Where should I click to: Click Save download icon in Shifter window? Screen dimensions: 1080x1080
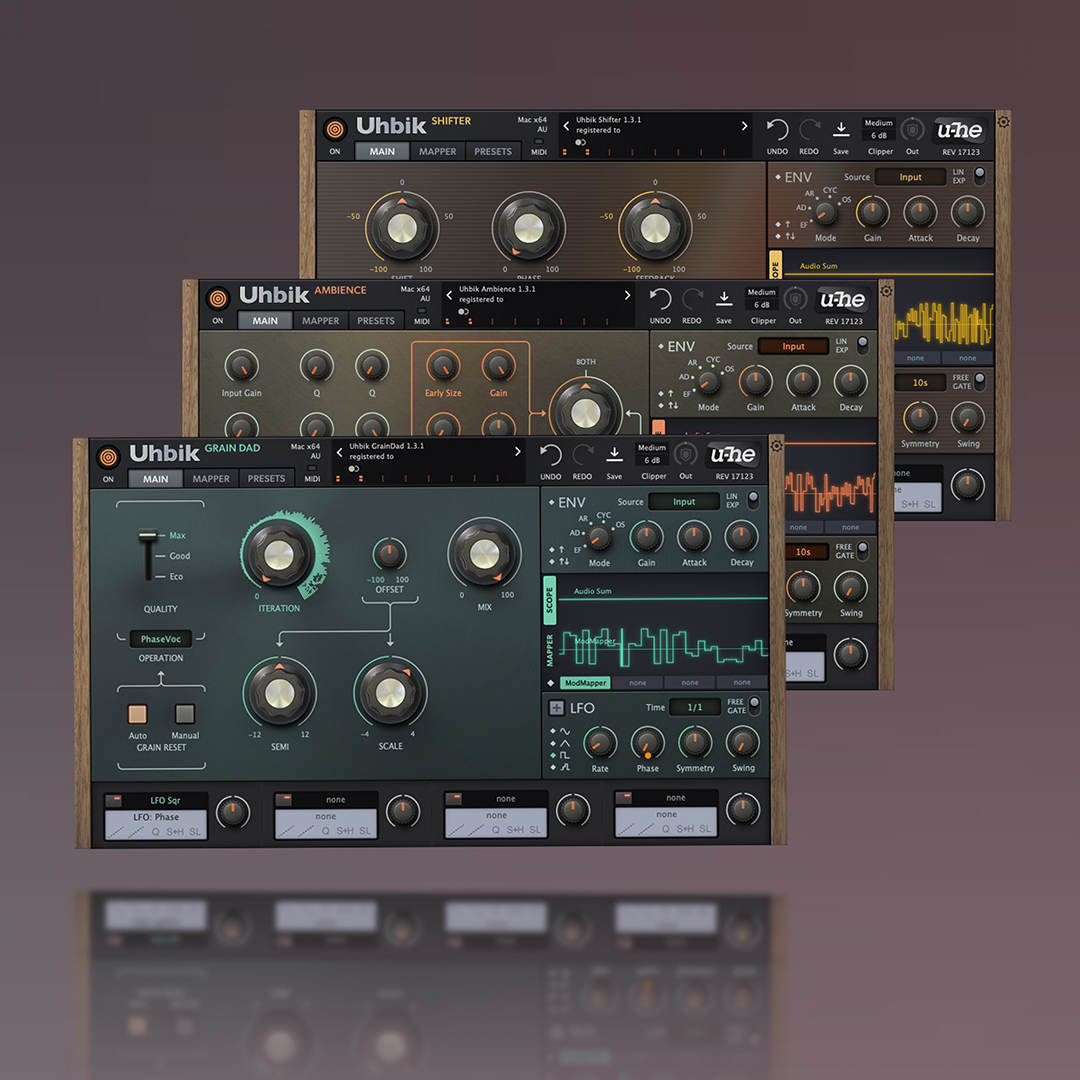(x=841, y=129)
